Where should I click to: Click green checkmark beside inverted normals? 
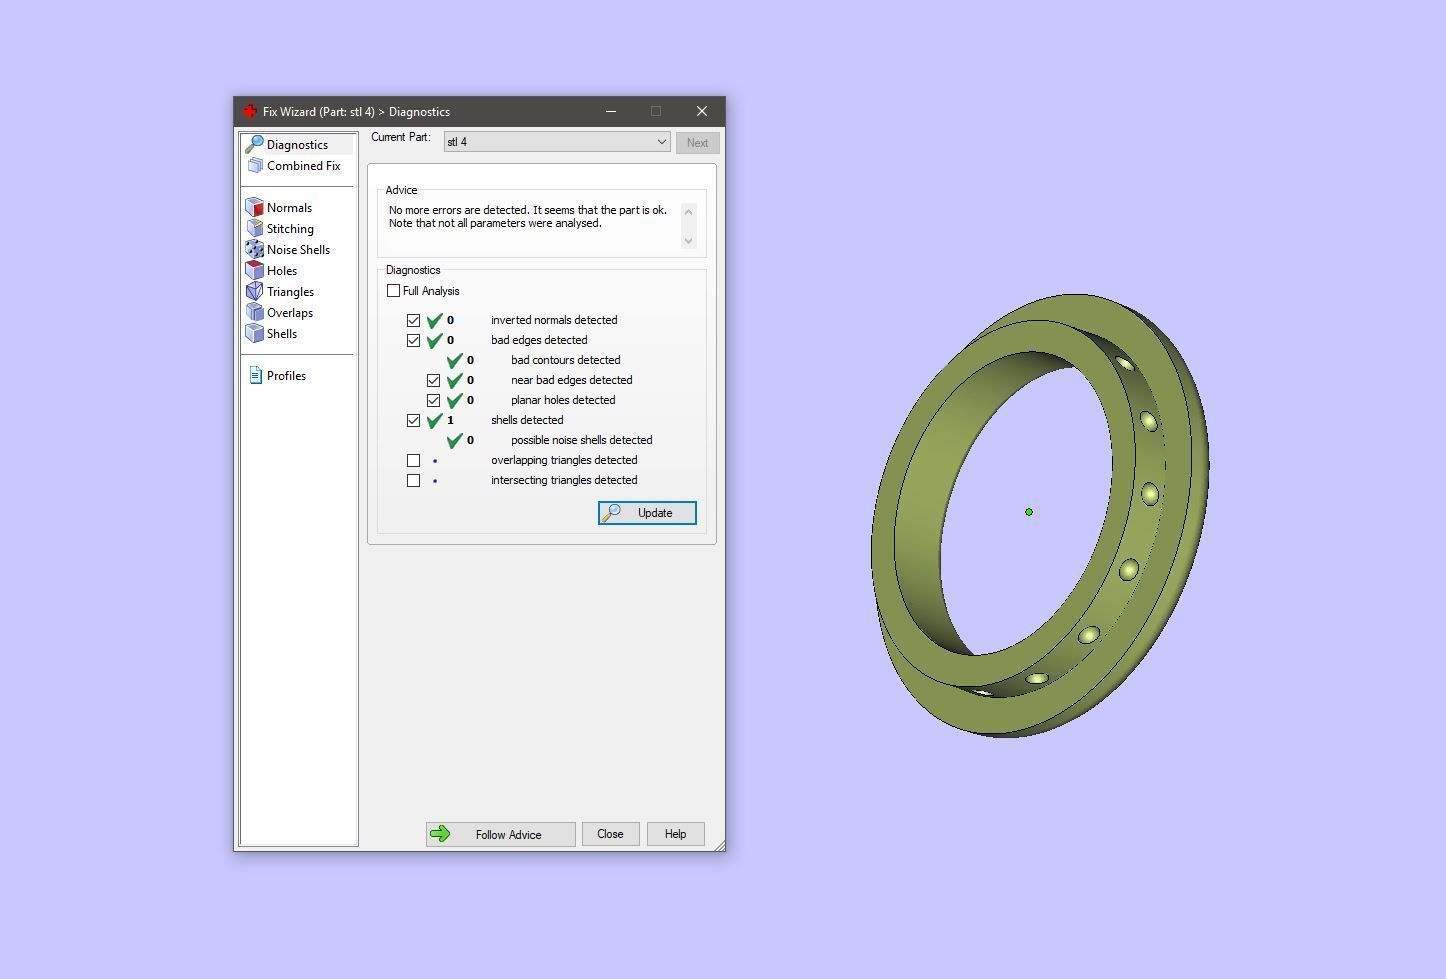434,320
